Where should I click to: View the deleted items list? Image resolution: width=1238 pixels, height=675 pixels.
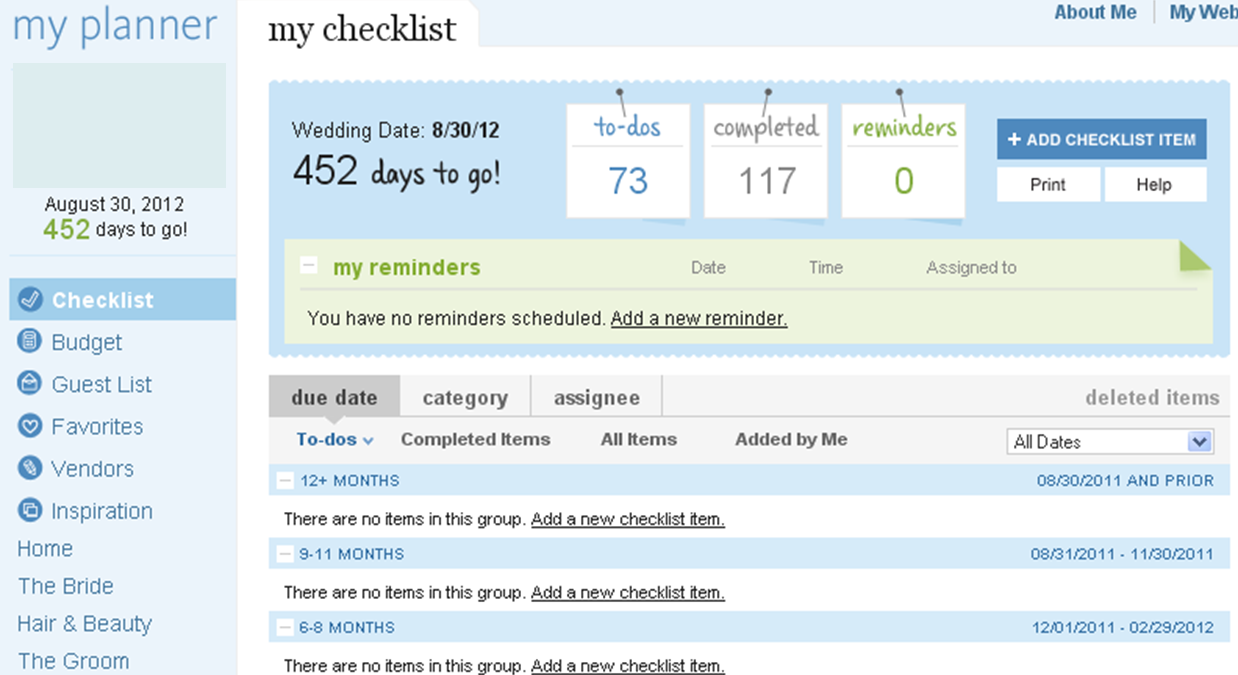pyautogui.click(x=1152, y=398)
